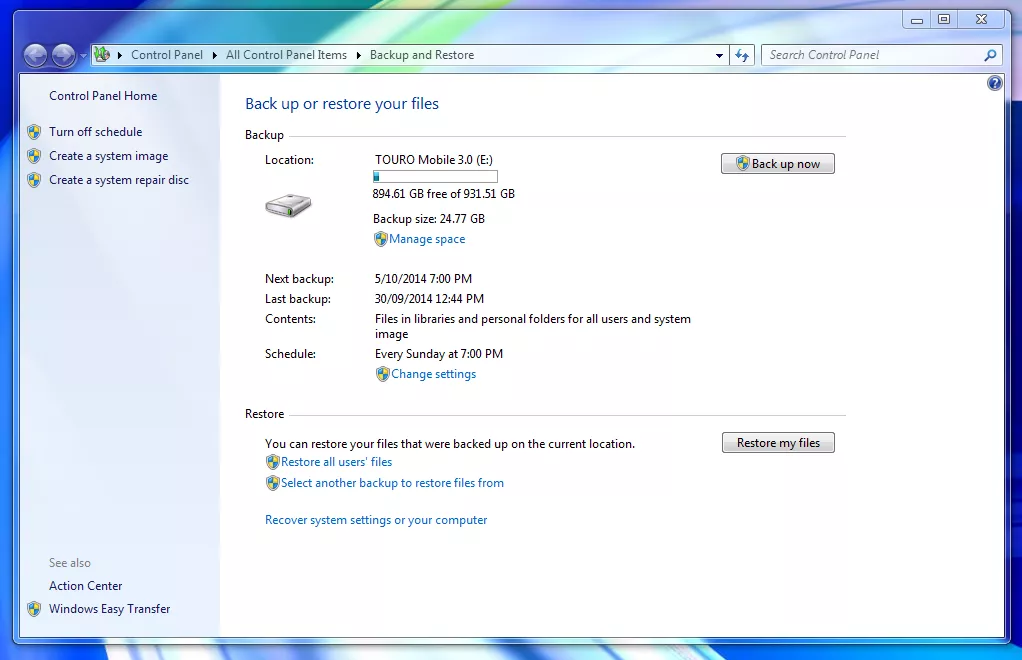Screen dimensions: 1022x660
Task: Click the blue Help question mark icon
Action: click(x=993, y=83)
